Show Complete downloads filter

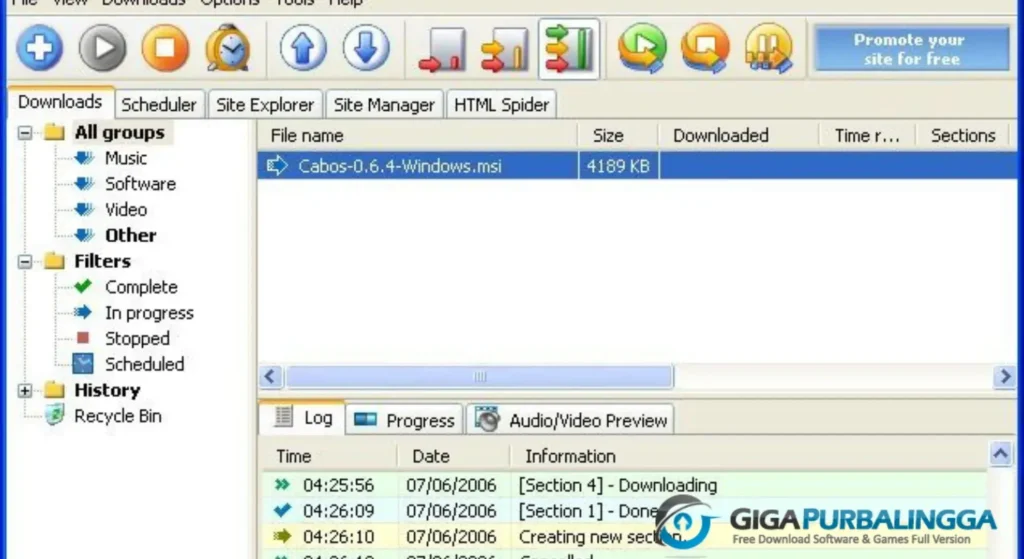tap(141, 287)
